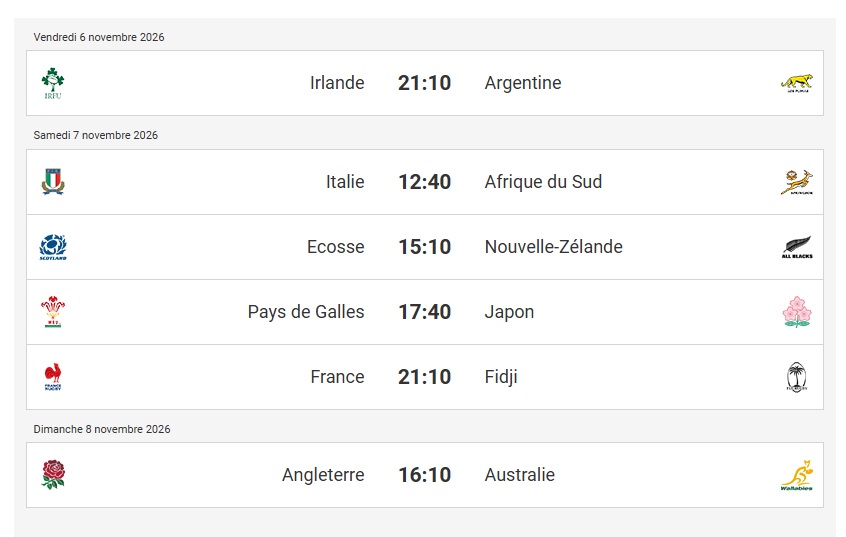Click the Wallabies kangaroo logo
This screenshot has height=537, width=846.
(x=797, y=475)
